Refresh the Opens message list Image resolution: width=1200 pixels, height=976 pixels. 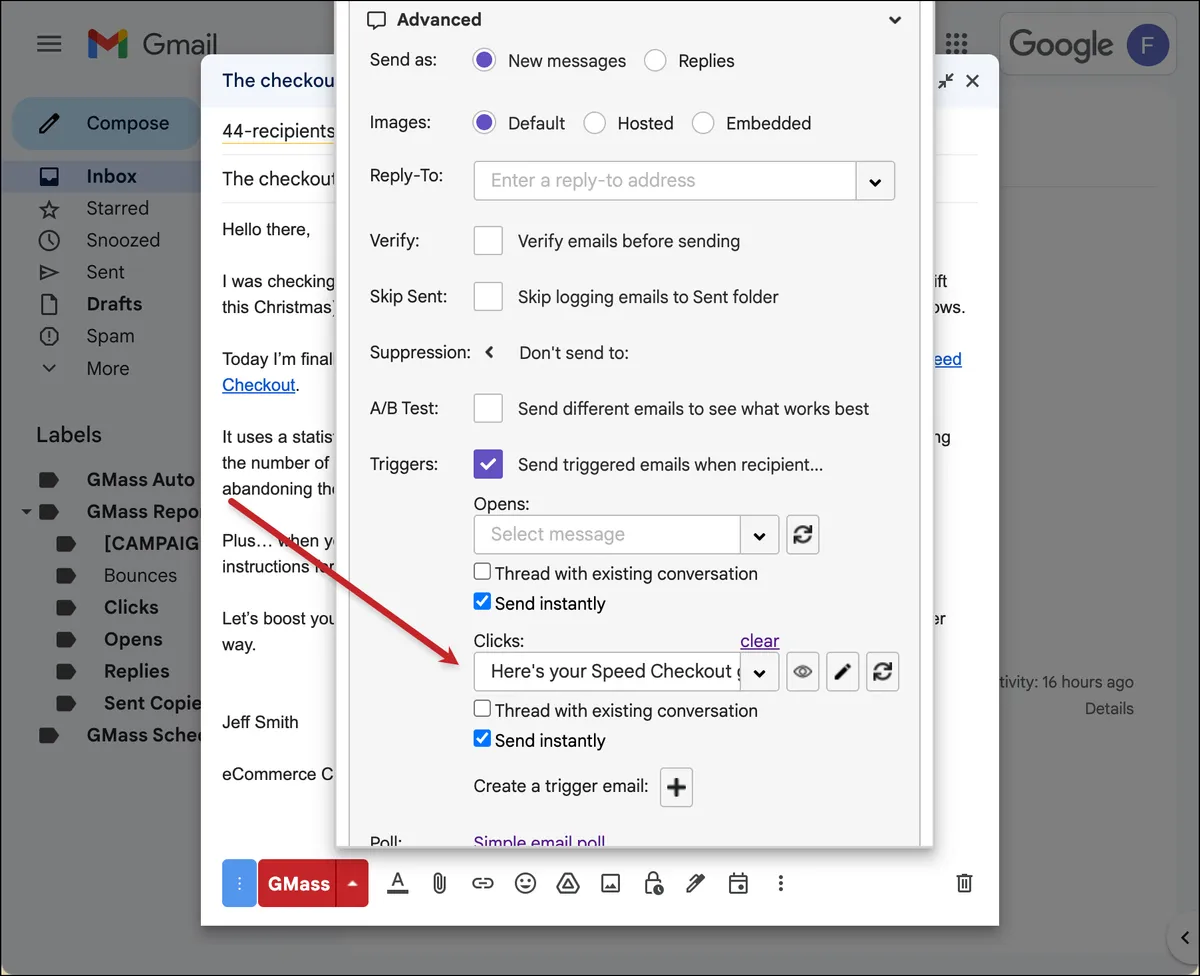pos(802,535)
